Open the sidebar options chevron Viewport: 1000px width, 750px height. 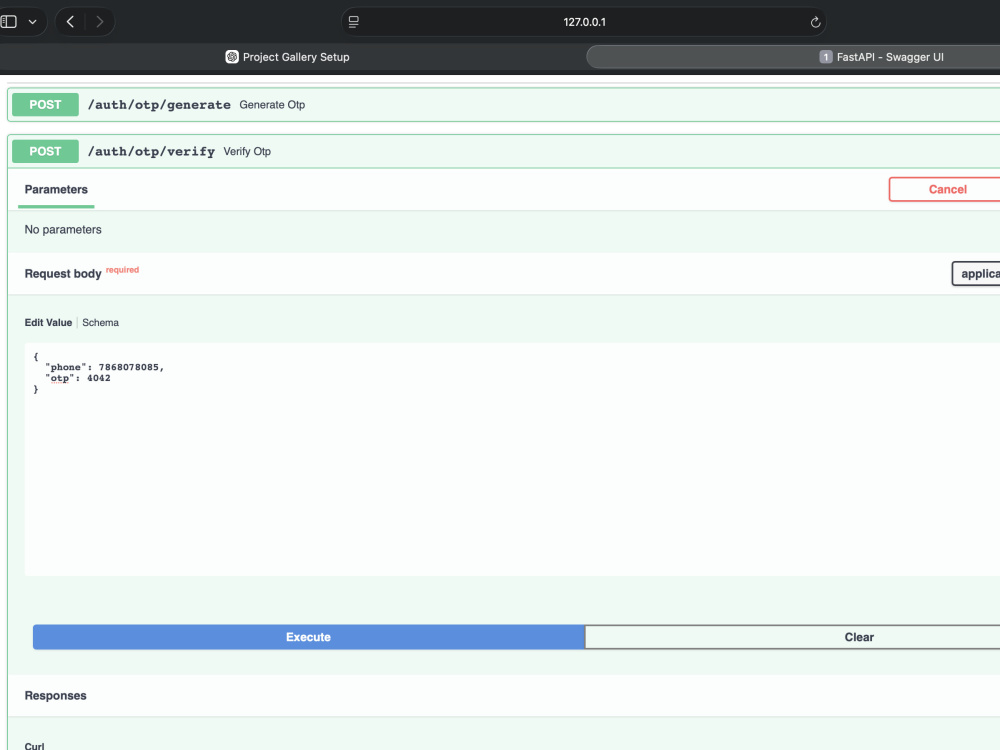[33, 22]
